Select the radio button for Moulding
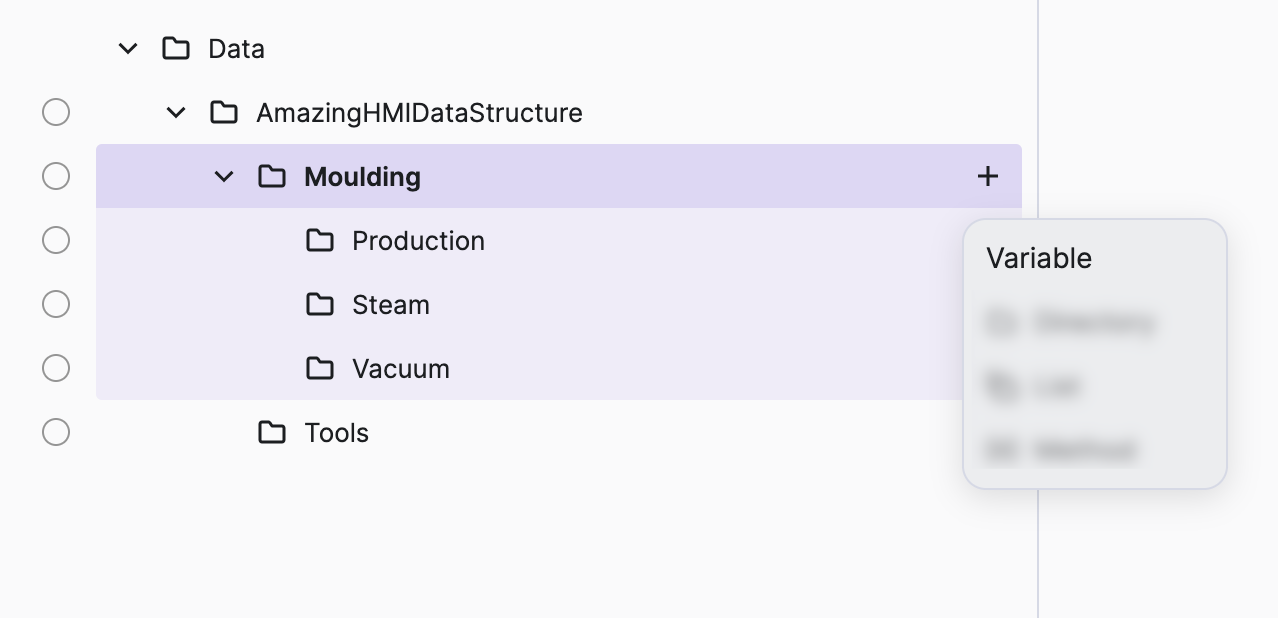Screen dimensions: 1278x618 56,177
